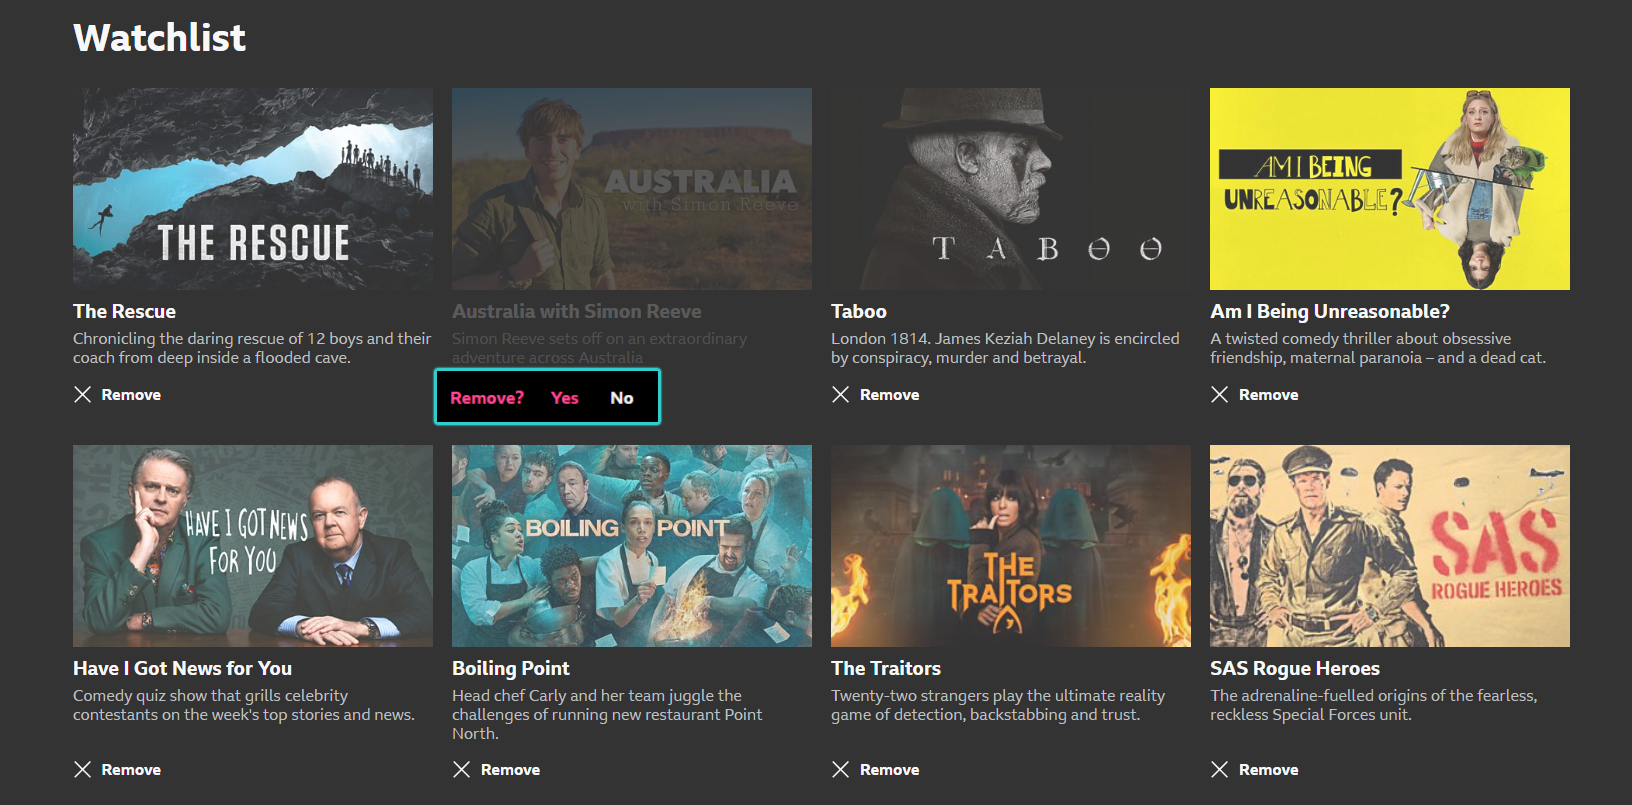Image resolution: width=1632 pixels, height=805 pixels.
Task: Confirm removal by clicking Yes
Action: [x=565, y=398]
